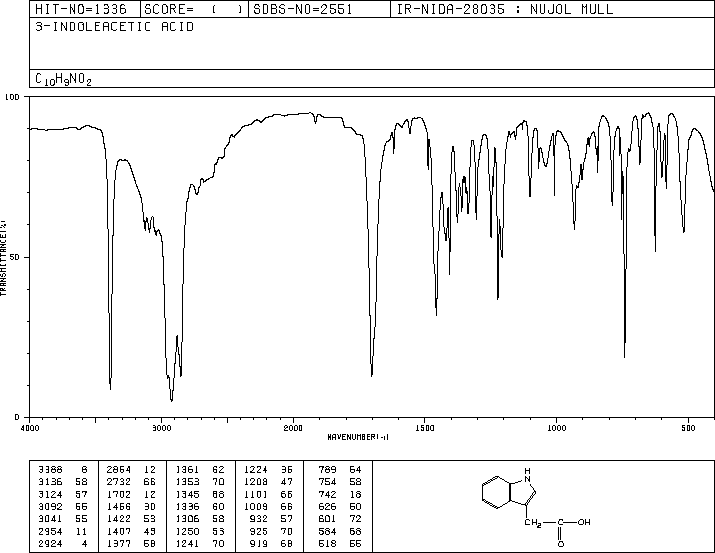715x553 pixels.
Task: Click the 1336 entry in the peak table
Action: (x=200, y=506)
